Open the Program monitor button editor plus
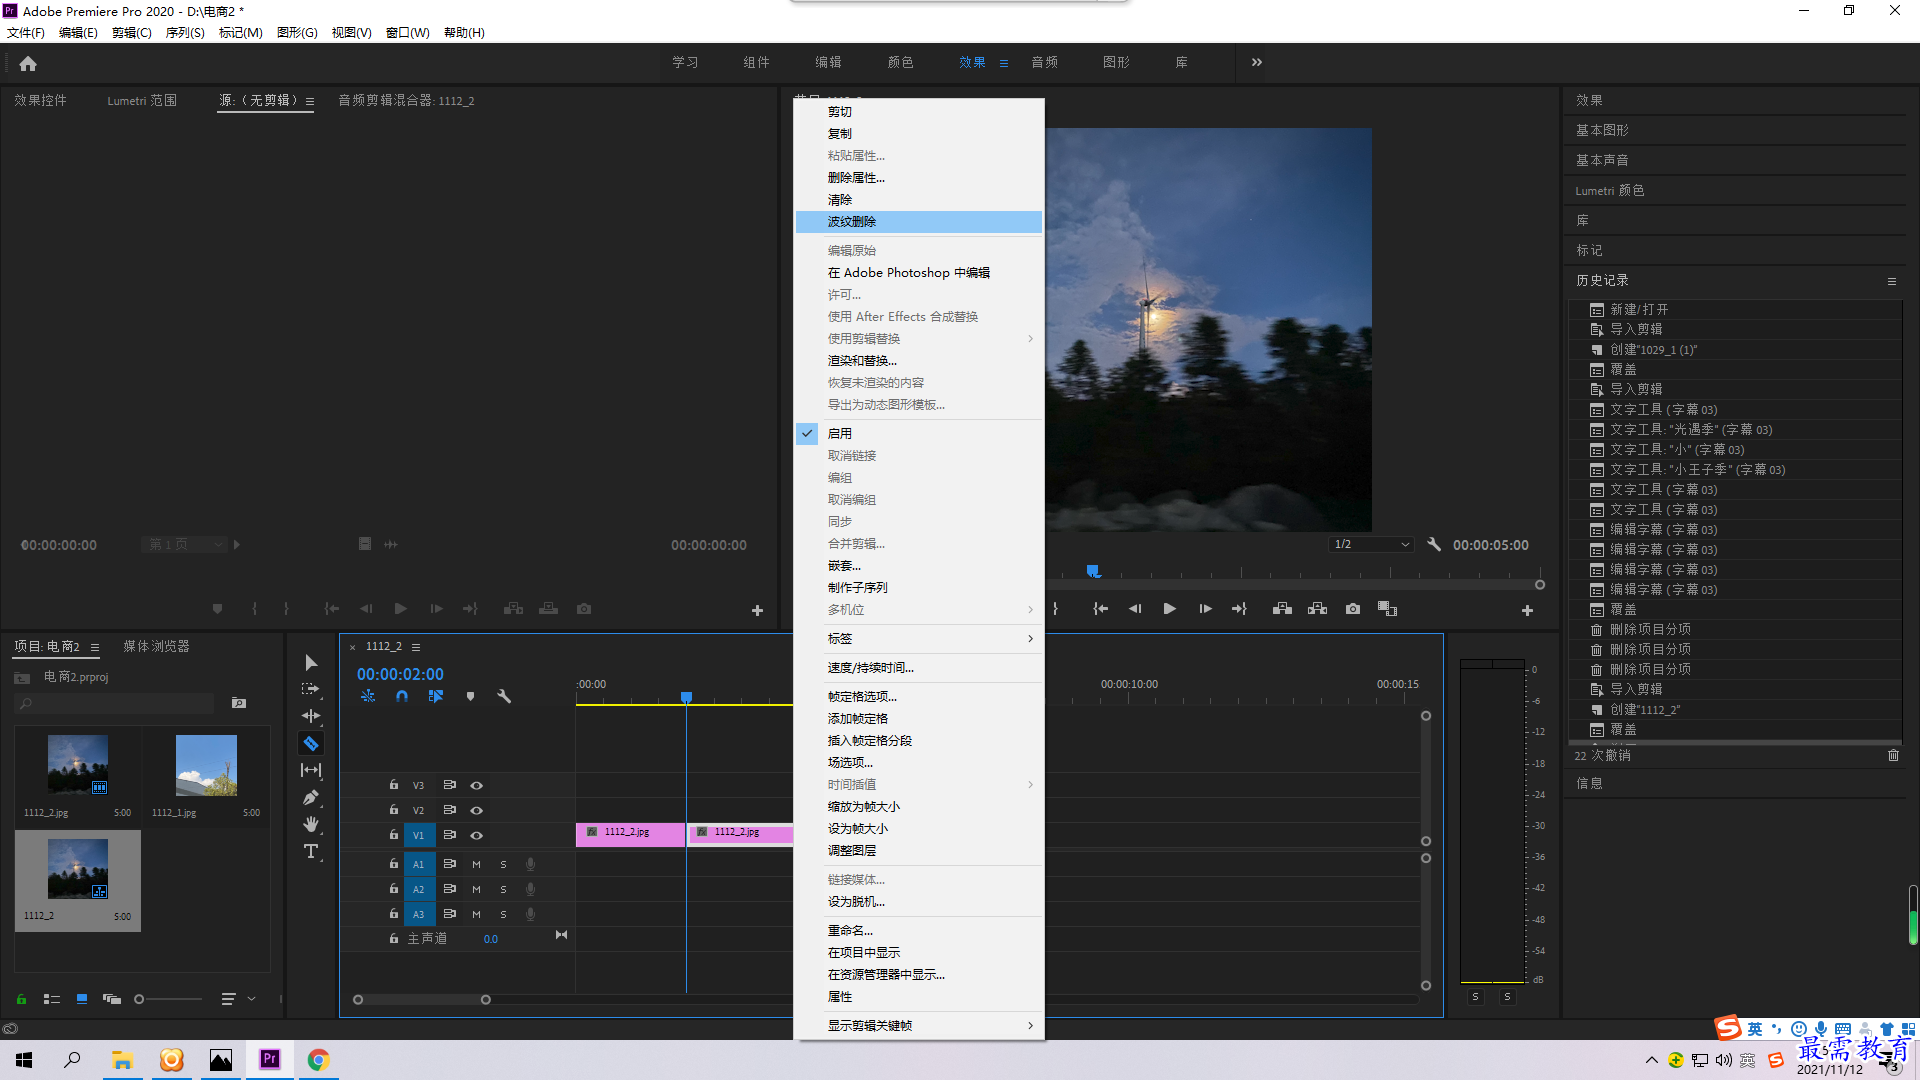 tap(1527, 610)
